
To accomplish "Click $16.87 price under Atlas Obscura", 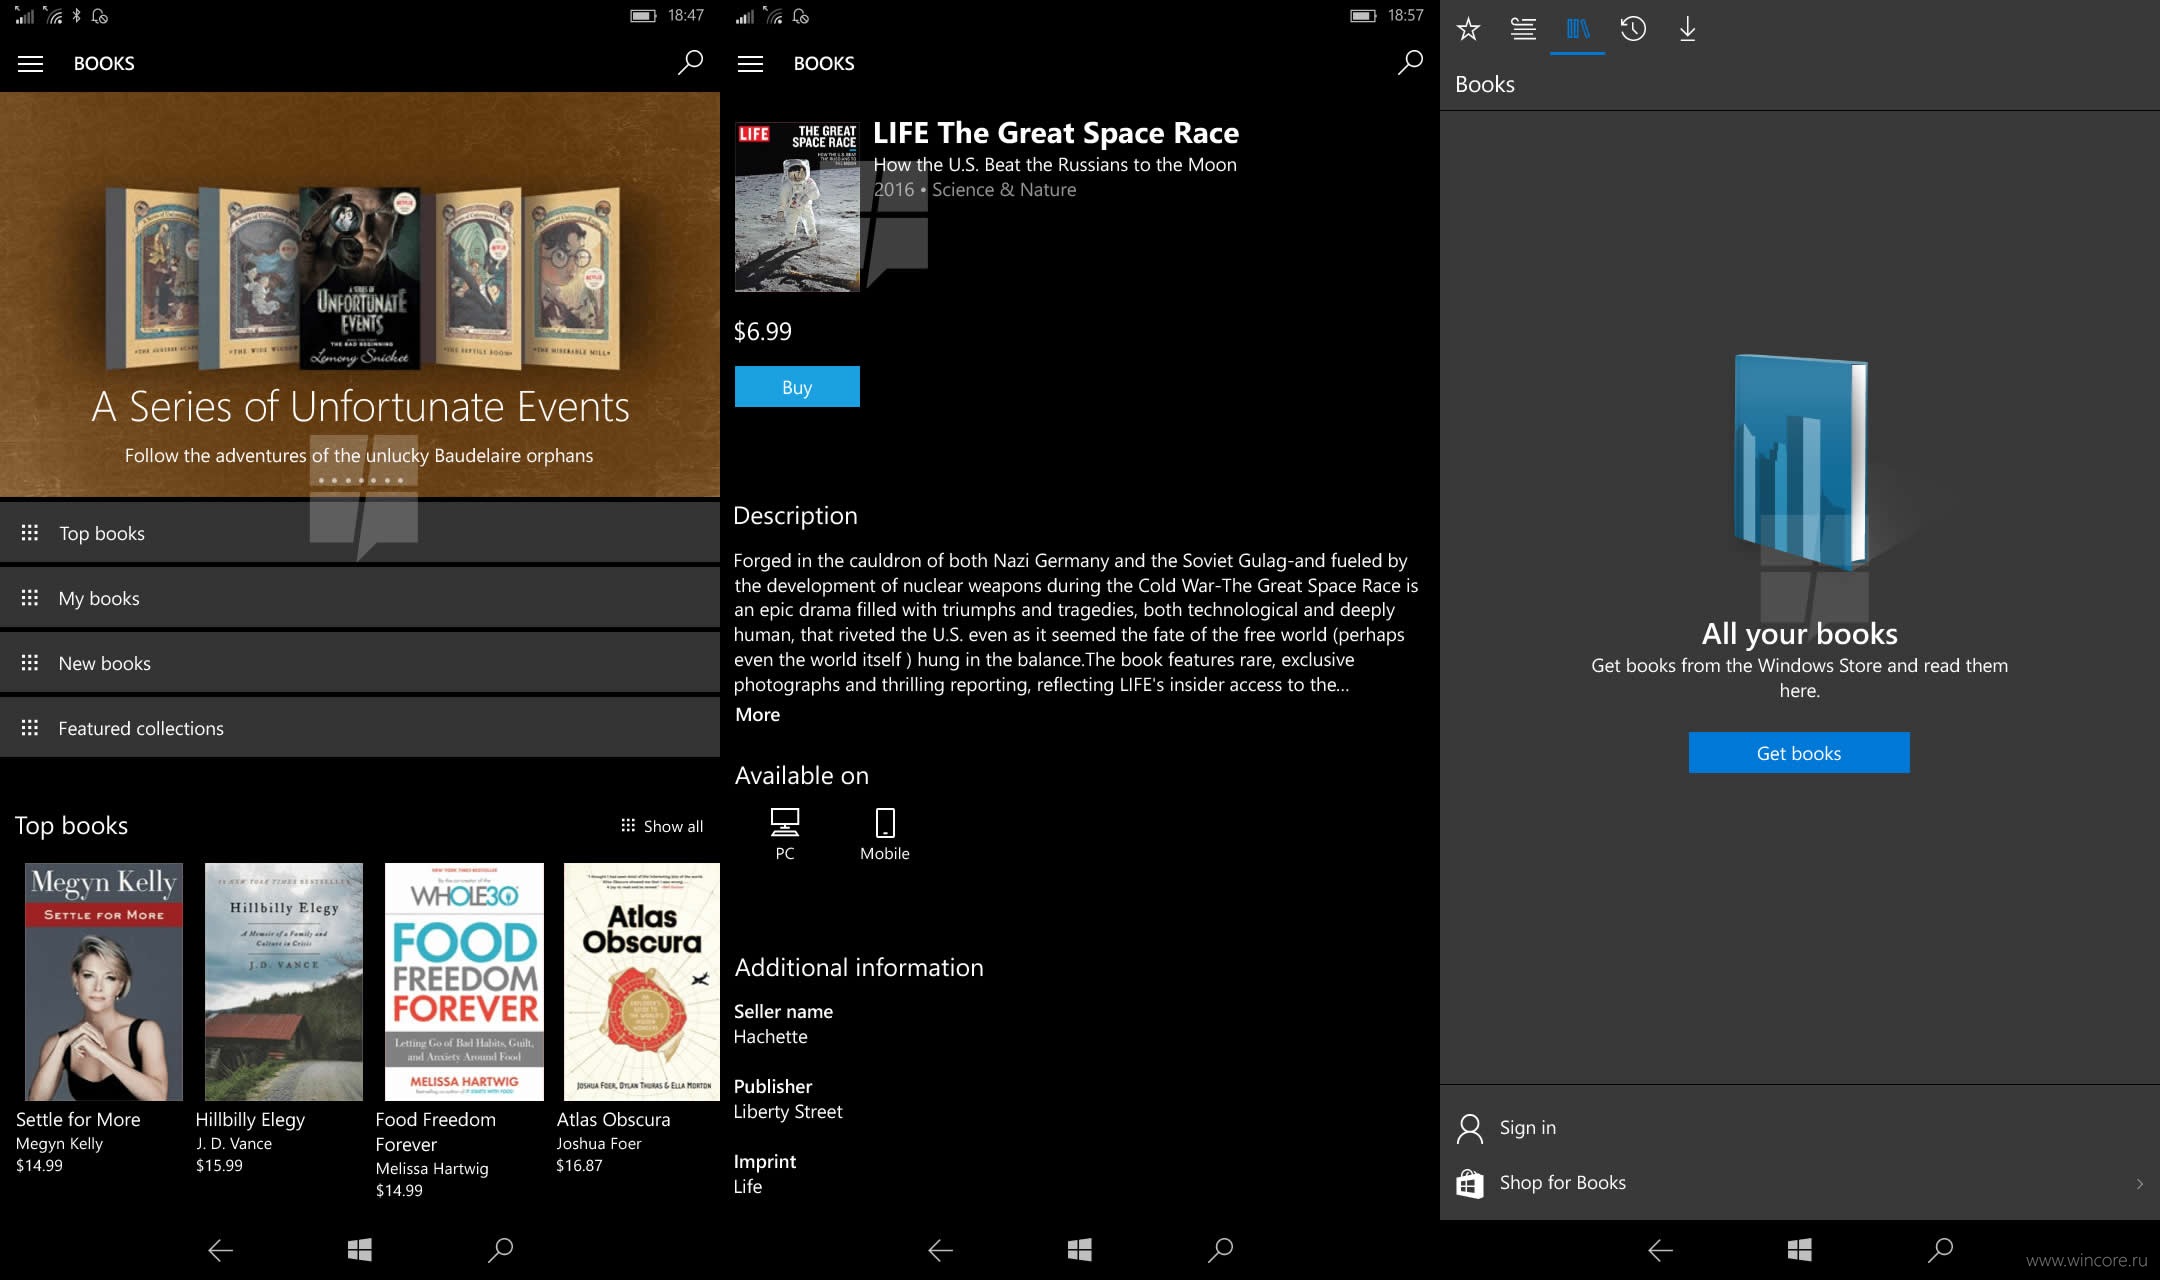I will (x=579, y=1165).
